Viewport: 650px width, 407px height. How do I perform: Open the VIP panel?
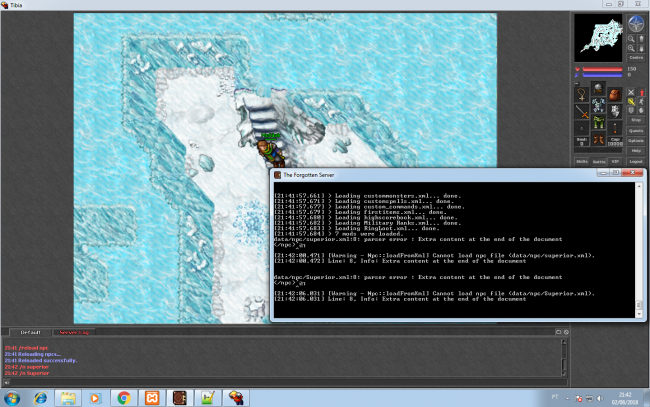pyautogui.click(x=615, y=162)
